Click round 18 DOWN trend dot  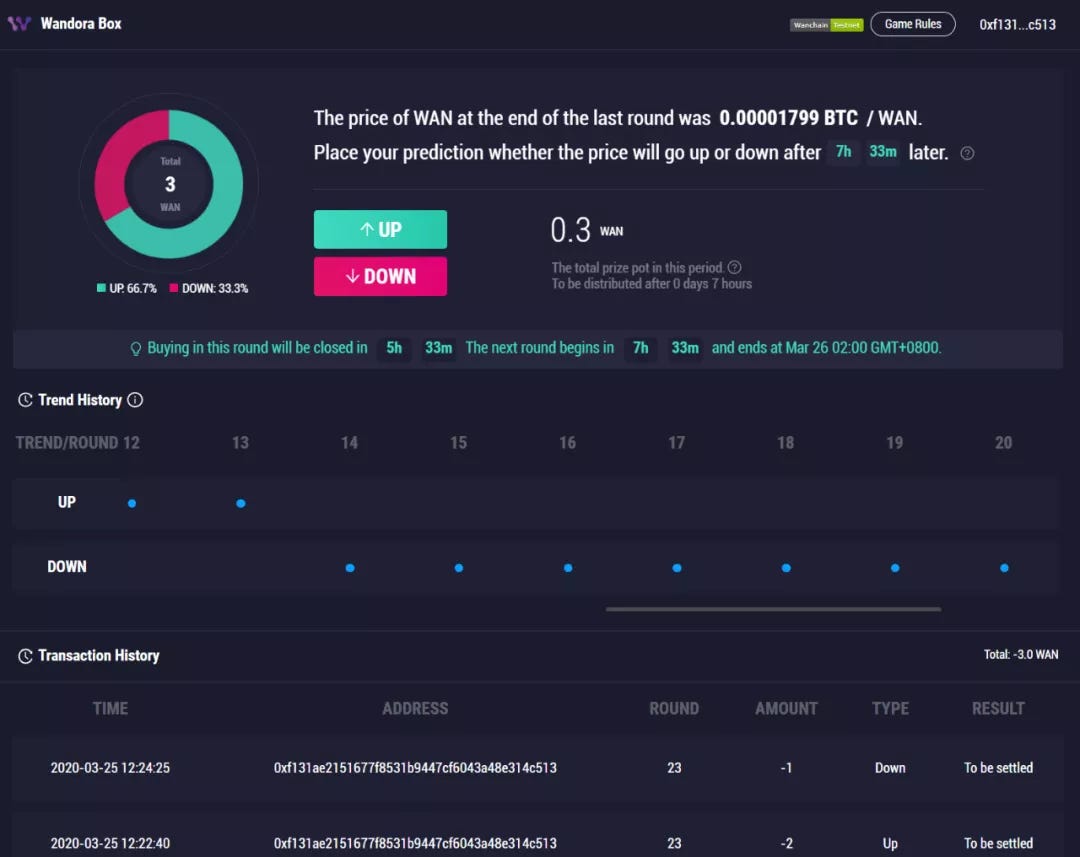786,568
